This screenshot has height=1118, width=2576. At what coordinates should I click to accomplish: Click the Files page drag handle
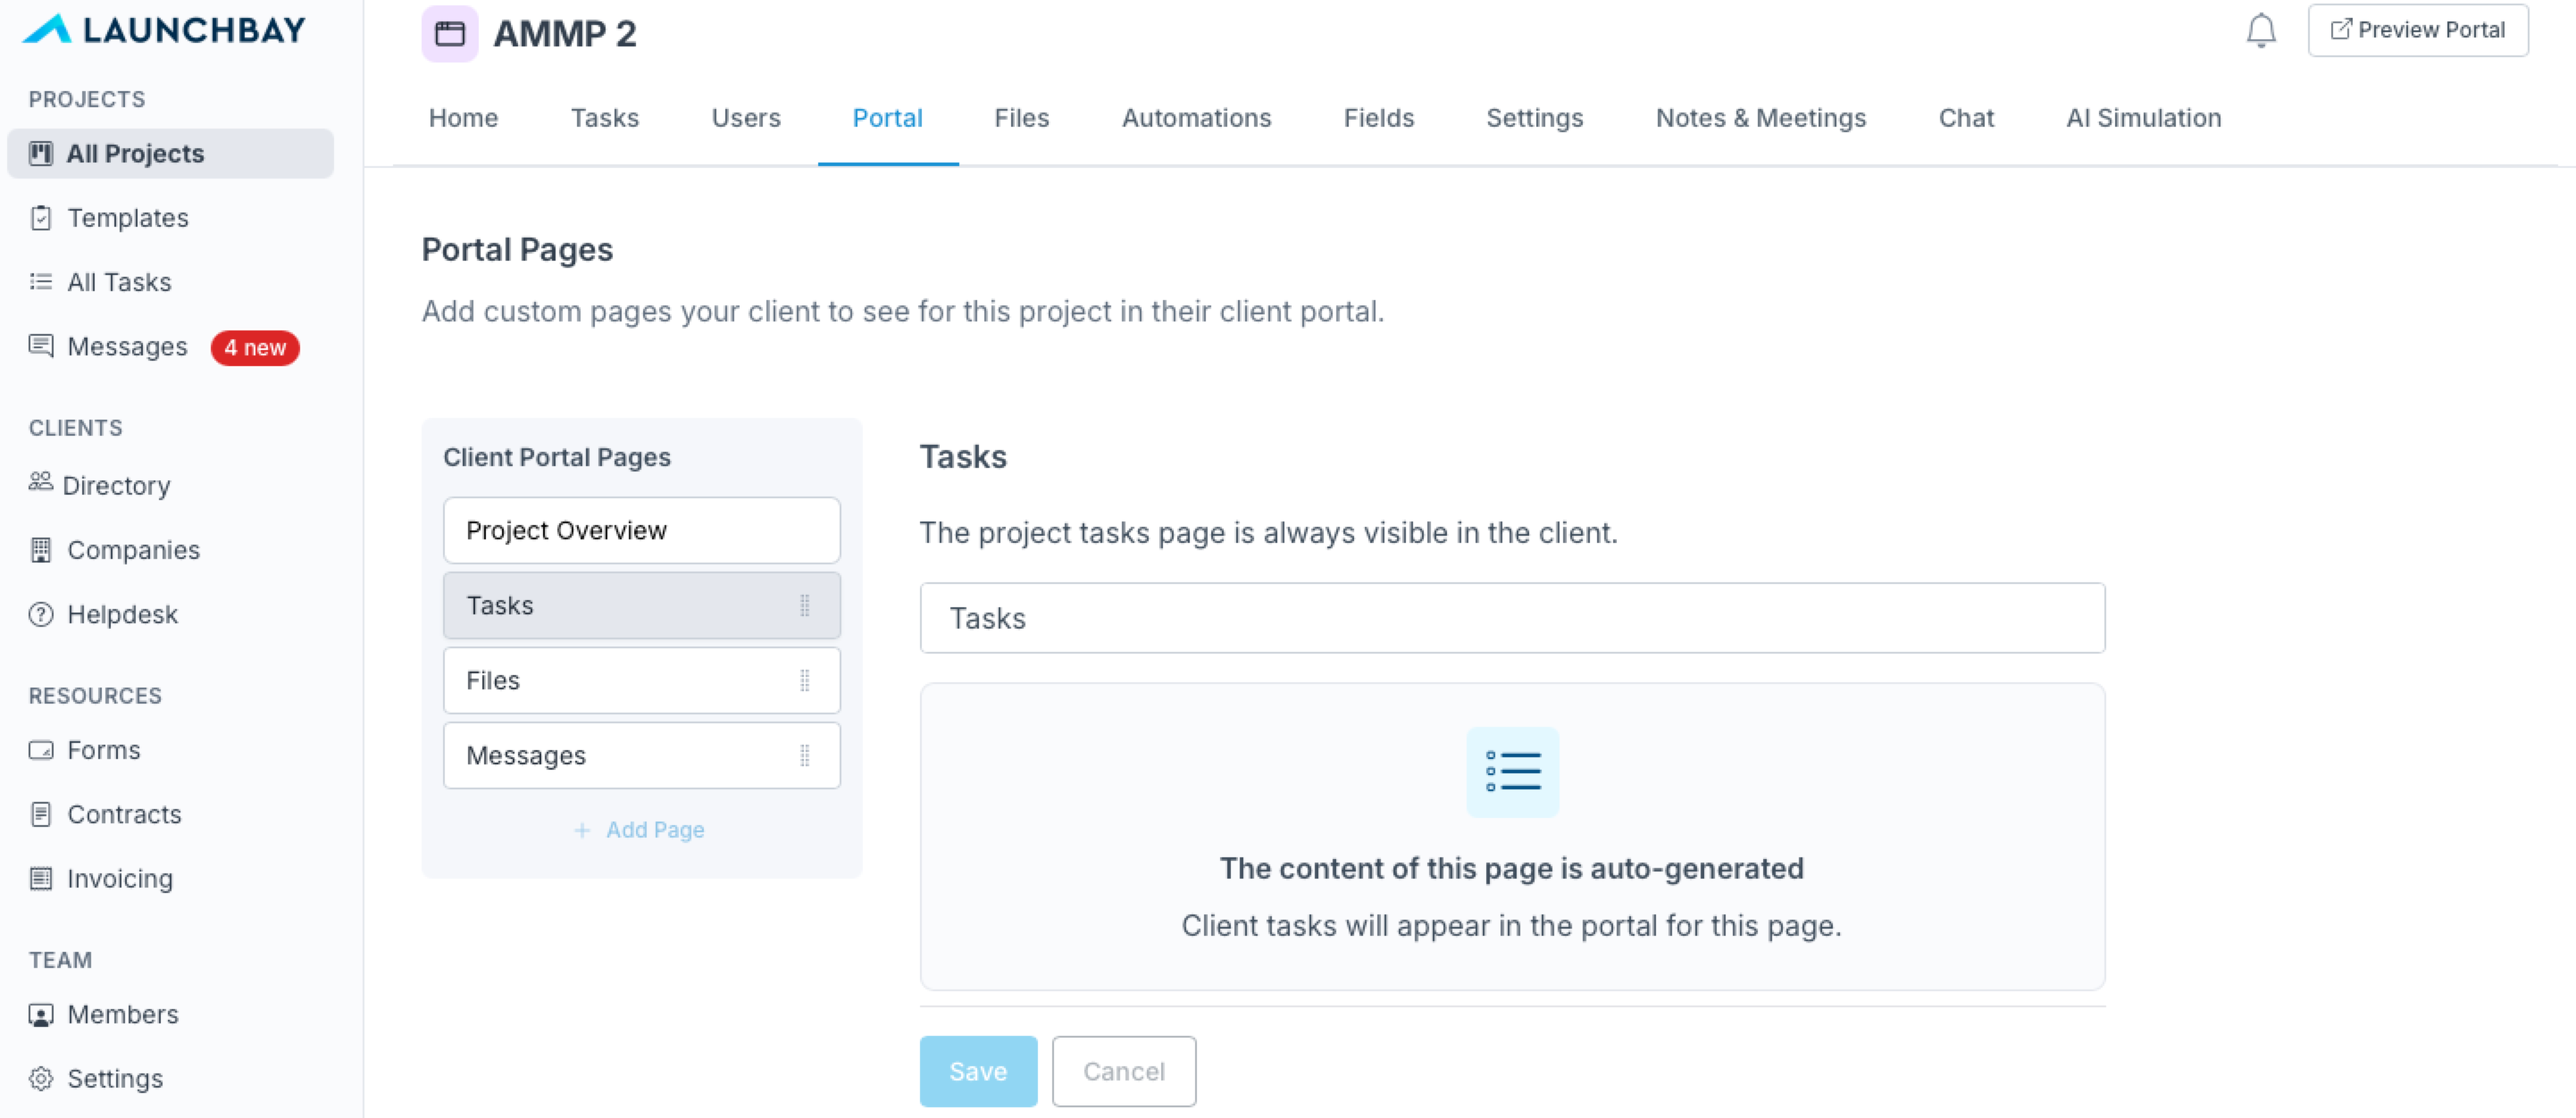(804, 680)
